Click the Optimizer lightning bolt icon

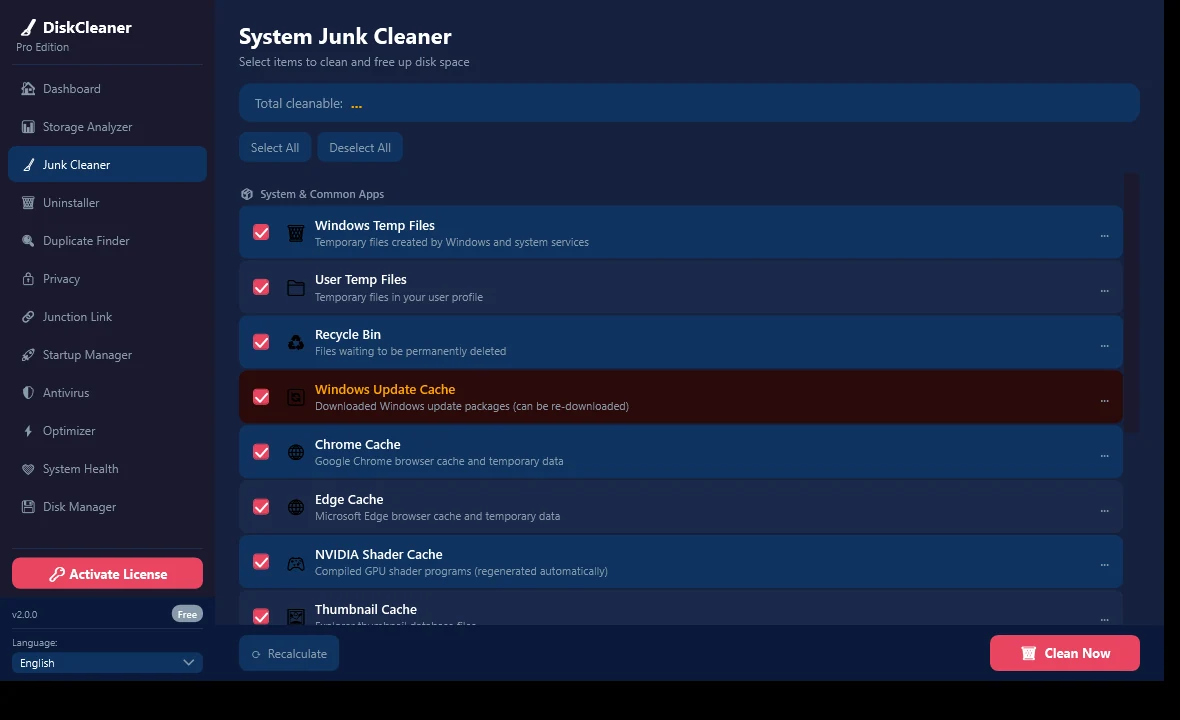pyautogui.click(x=28, y=431)
